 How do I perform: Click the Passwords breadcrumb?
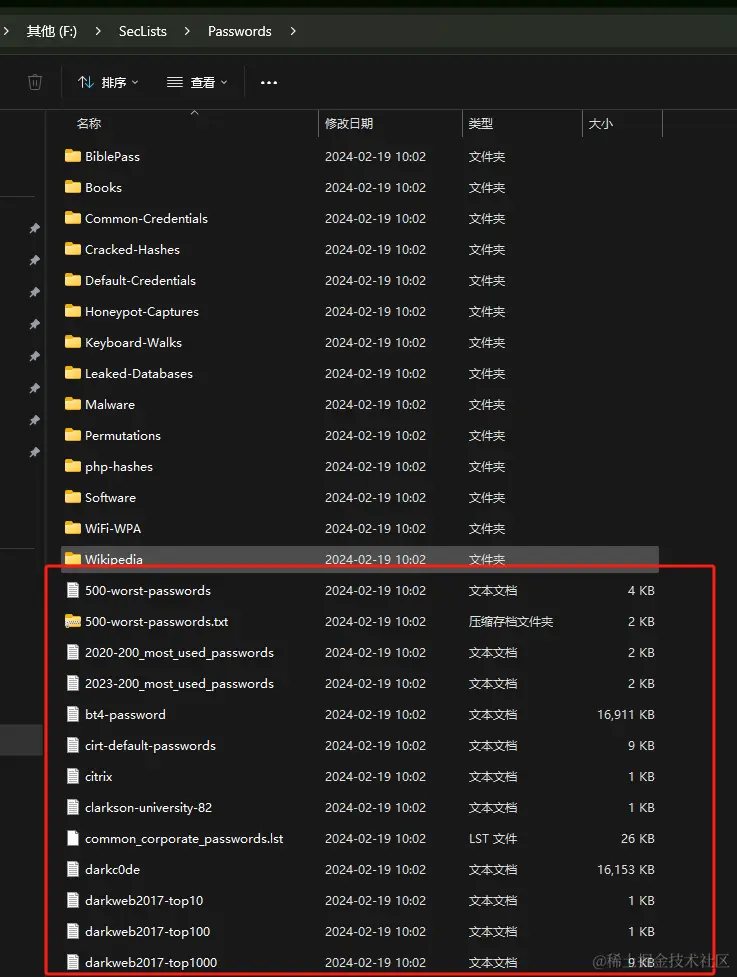click(x=240, y=31)
